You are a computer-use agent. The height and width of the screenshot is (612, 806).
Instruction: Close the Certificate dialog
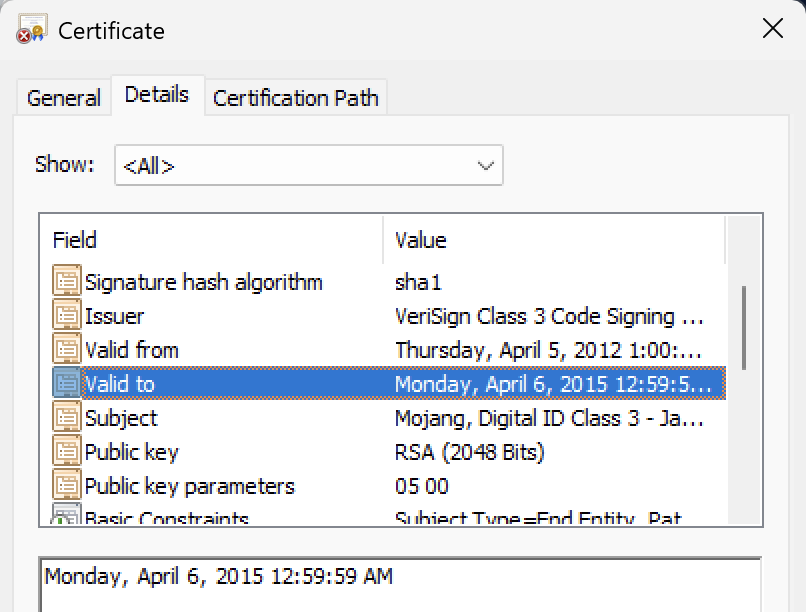[x=773, y=29]
